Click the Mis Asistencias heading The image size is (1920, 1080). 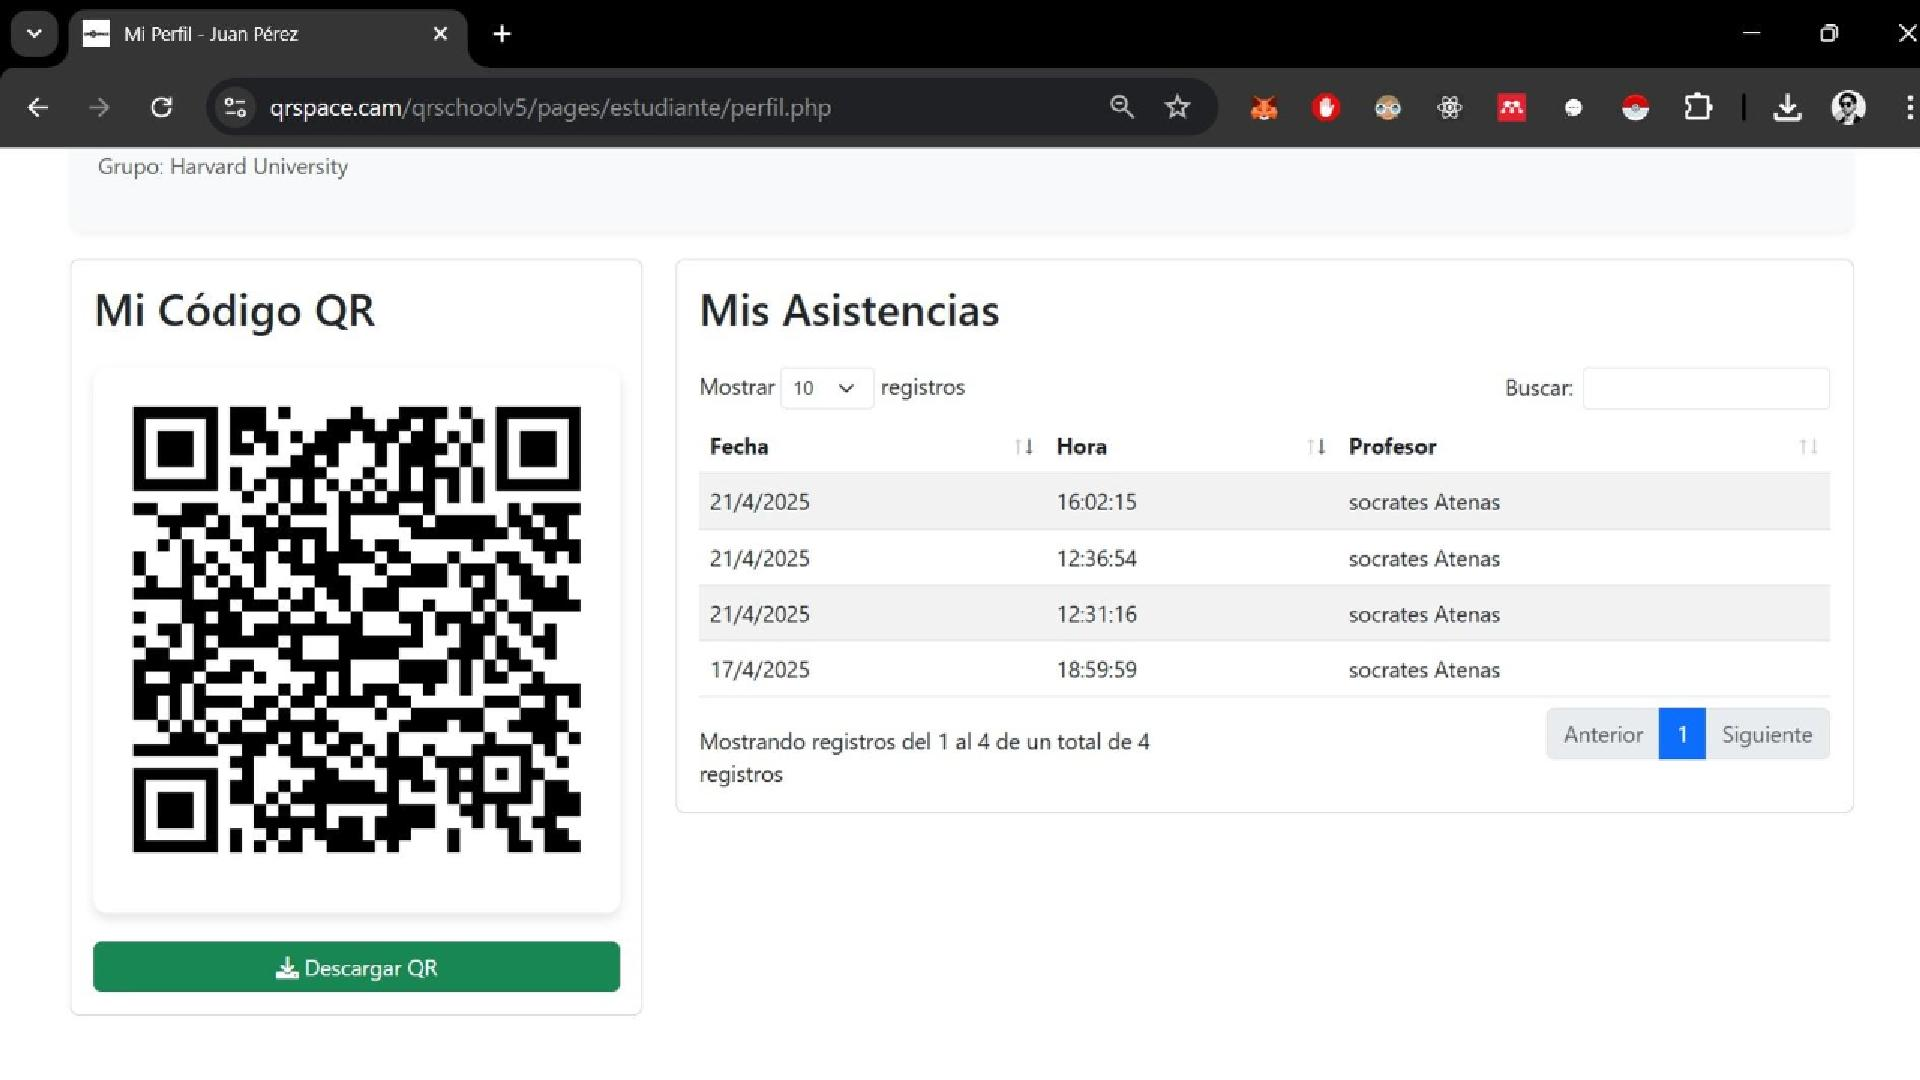pos(849,311)
